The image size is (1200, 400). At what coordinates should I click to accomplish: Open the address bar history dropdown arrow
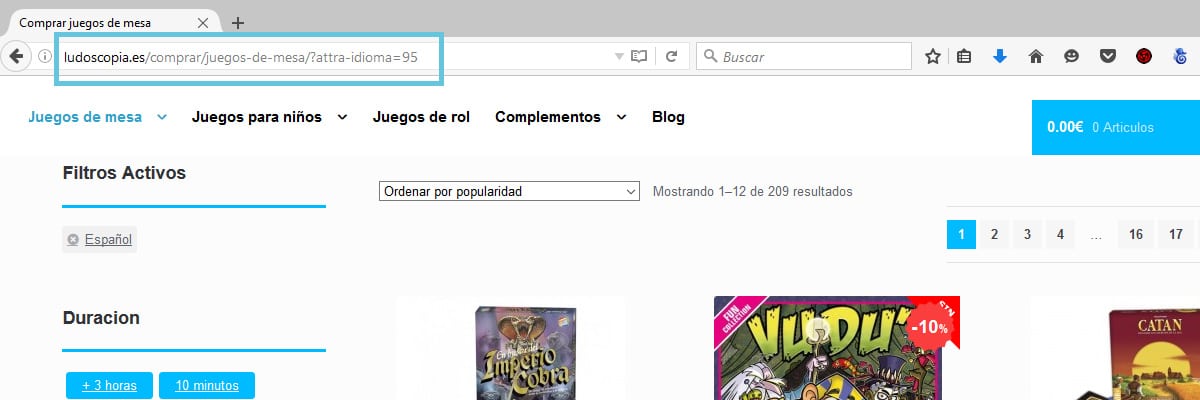620,57
